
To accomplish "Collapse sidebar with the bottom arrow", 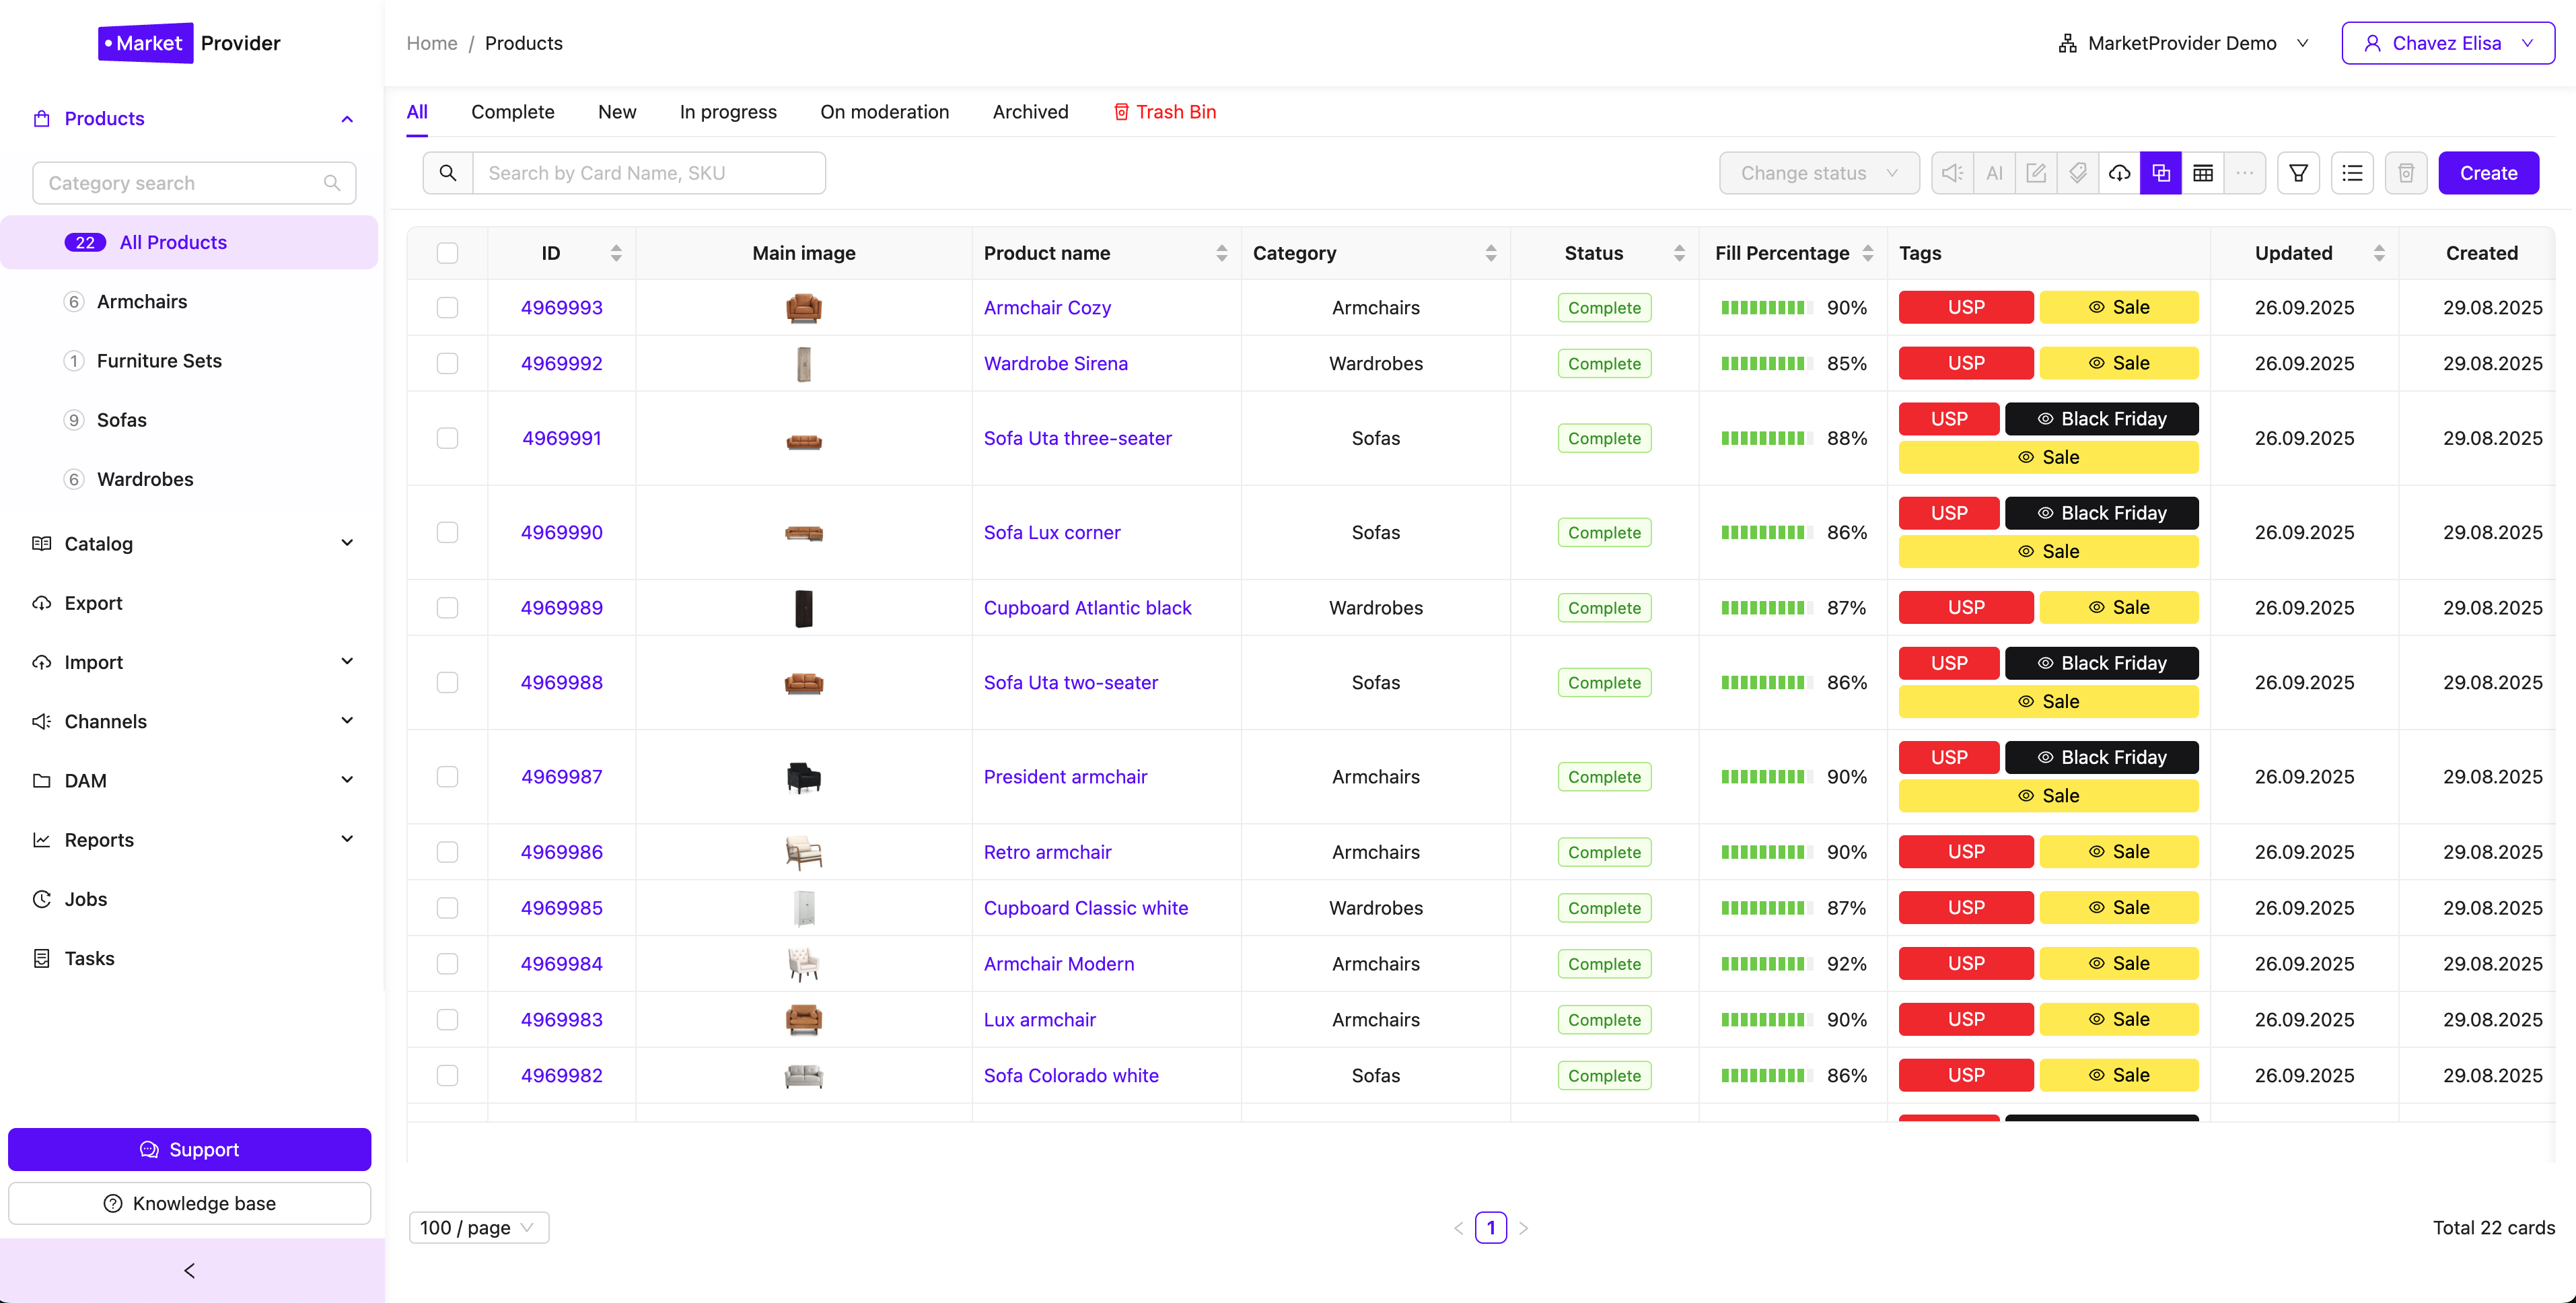I will [x=190, y=1270].
